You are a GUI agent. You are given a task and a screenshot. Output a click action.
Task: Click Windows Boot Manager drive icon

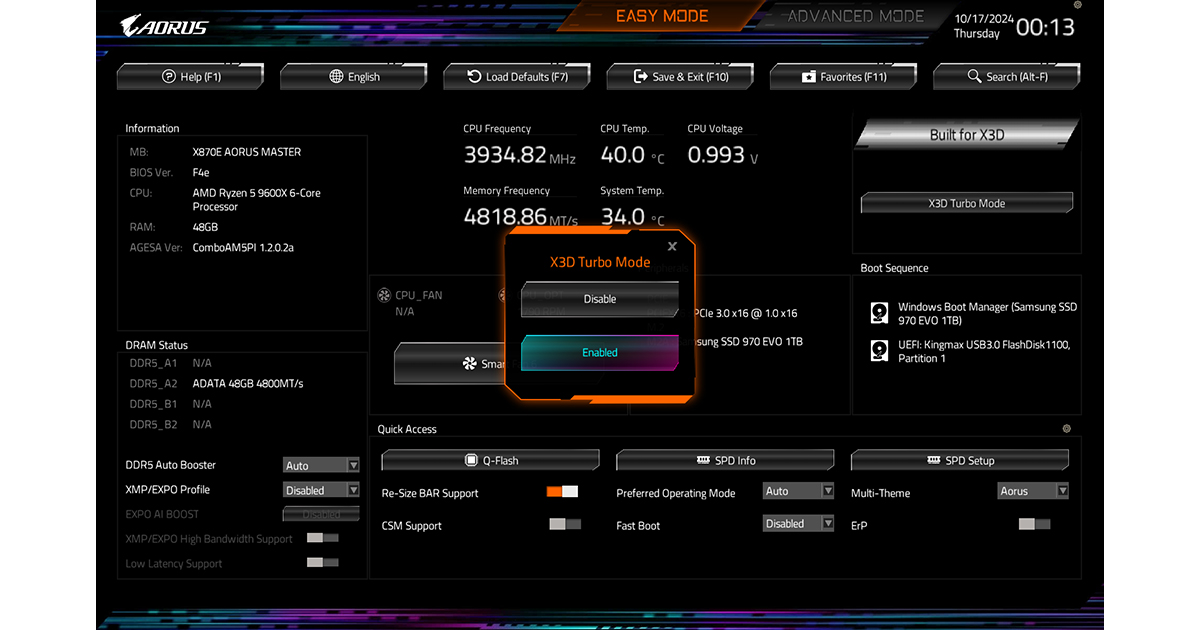click(879, 313)
